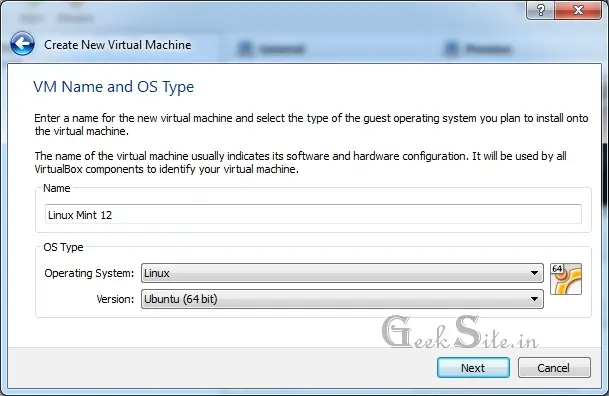Click the 64-bit Ubuntu OS type icon
The width and height of the screenshot is (609, 396).
(566, 279)
